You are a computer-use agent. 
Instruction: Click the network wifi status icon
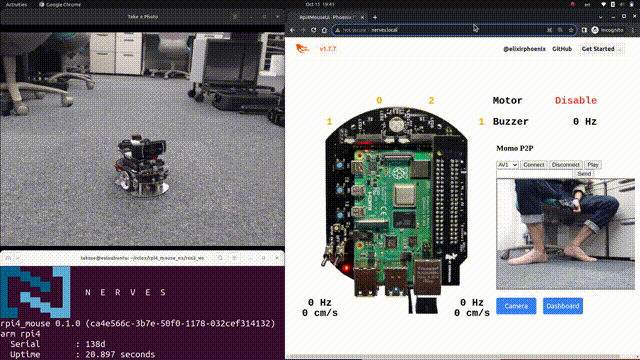pos(604,4)
